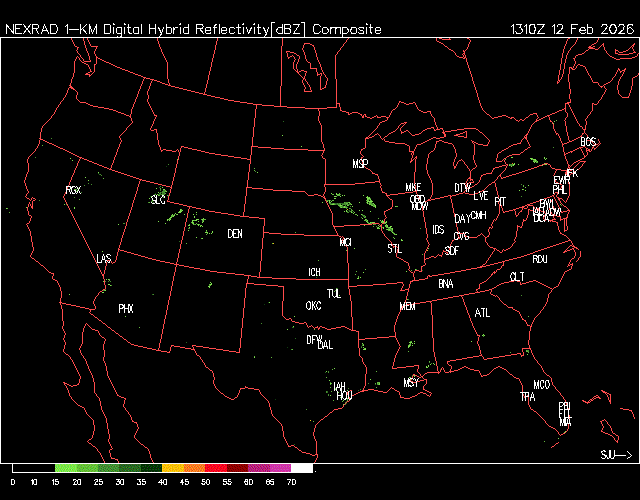
Task: Select the OKC label in Oklahoma
Action: [313, 306]
